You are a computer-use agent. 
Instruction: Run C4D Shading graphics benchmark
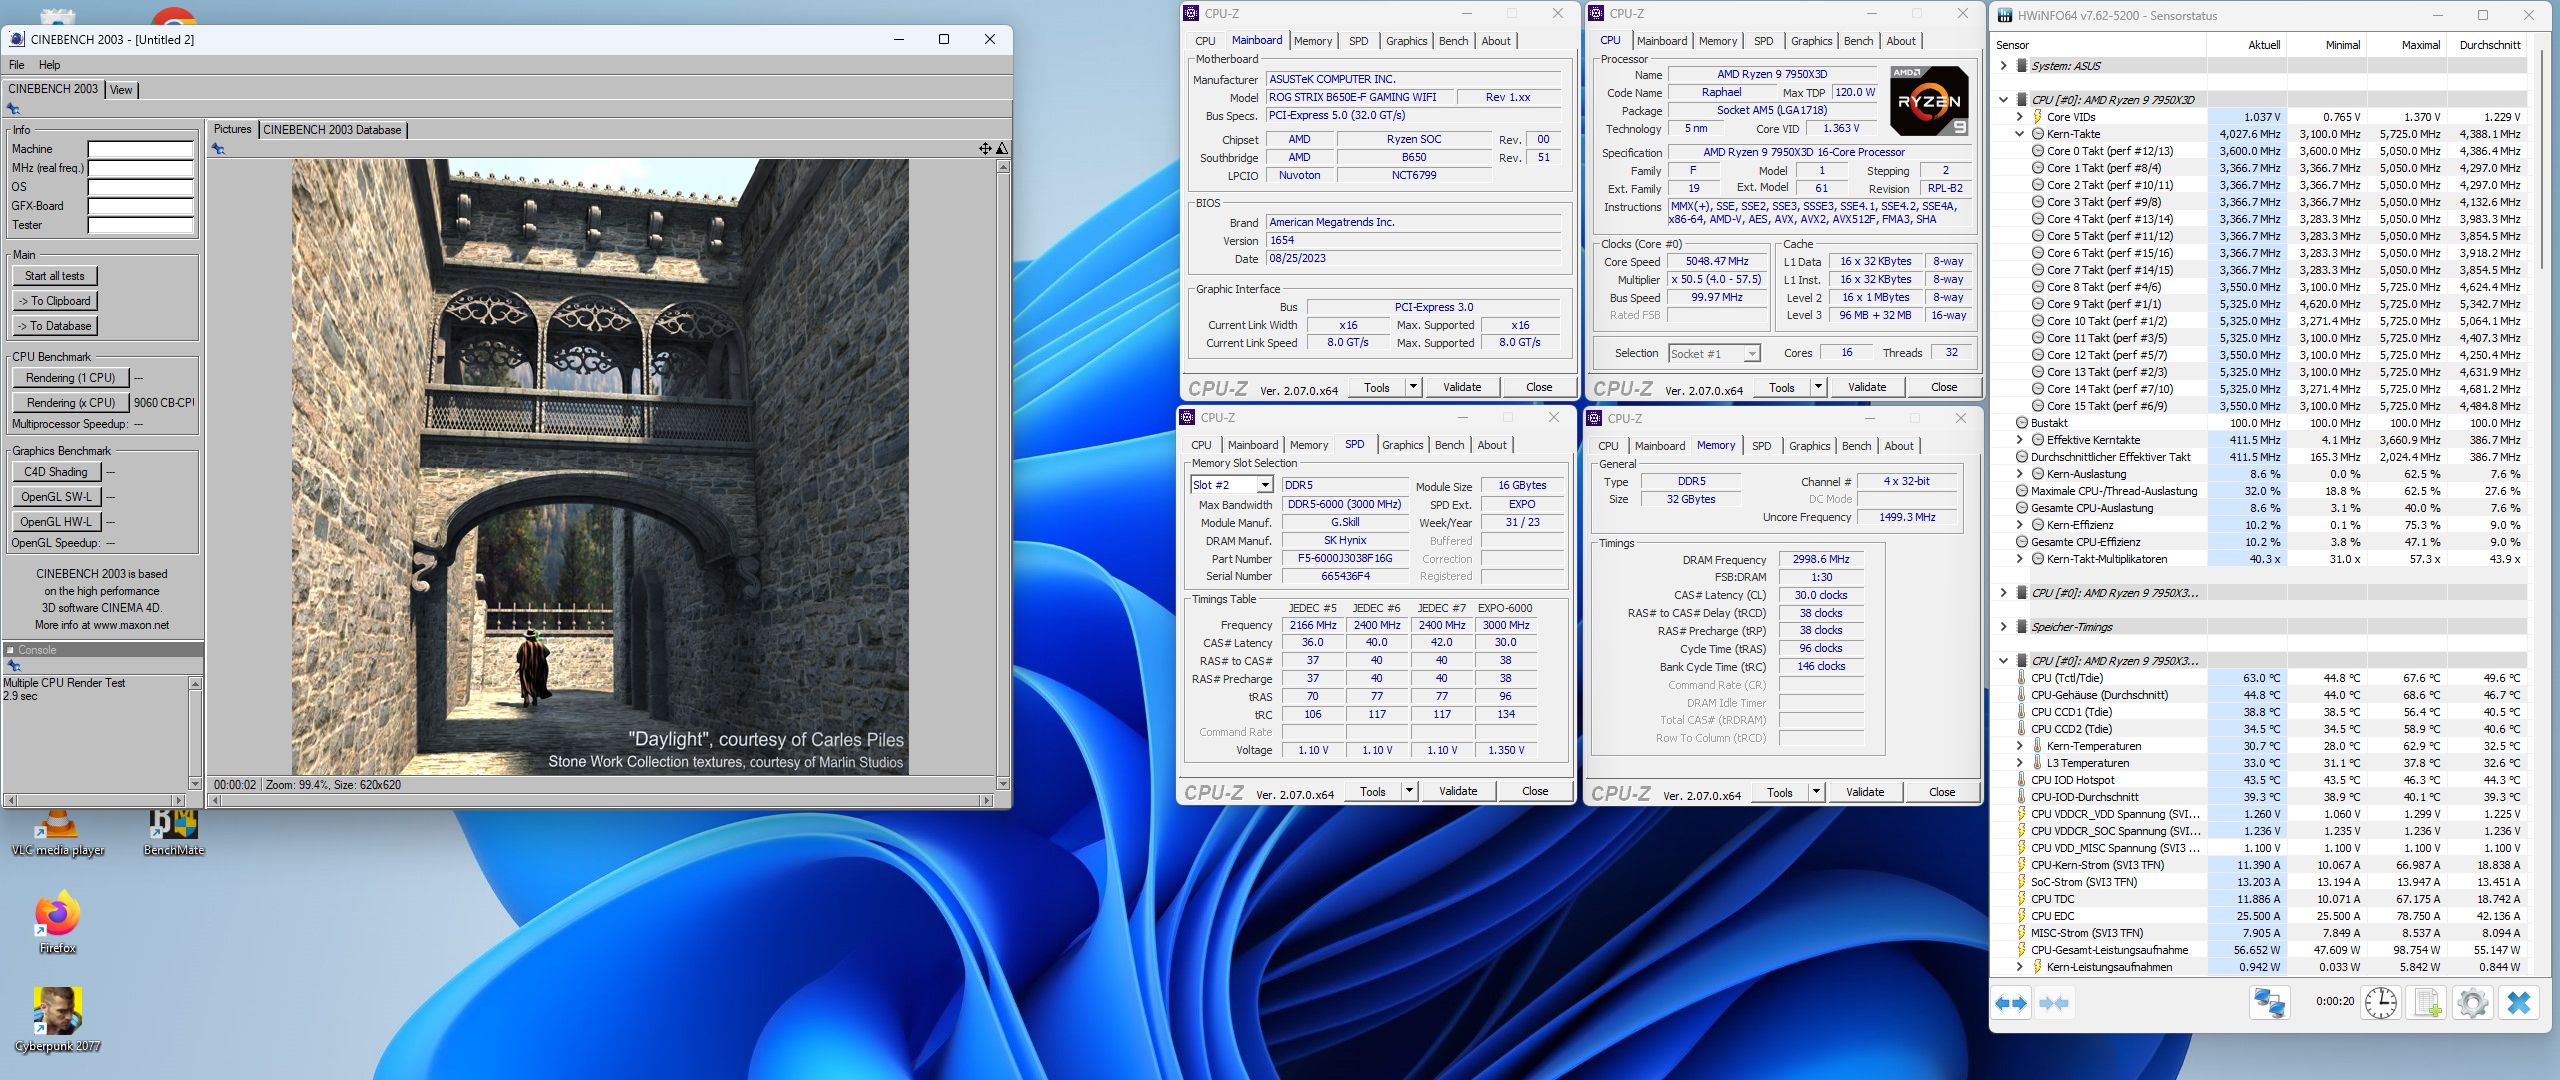click(56, 472)
